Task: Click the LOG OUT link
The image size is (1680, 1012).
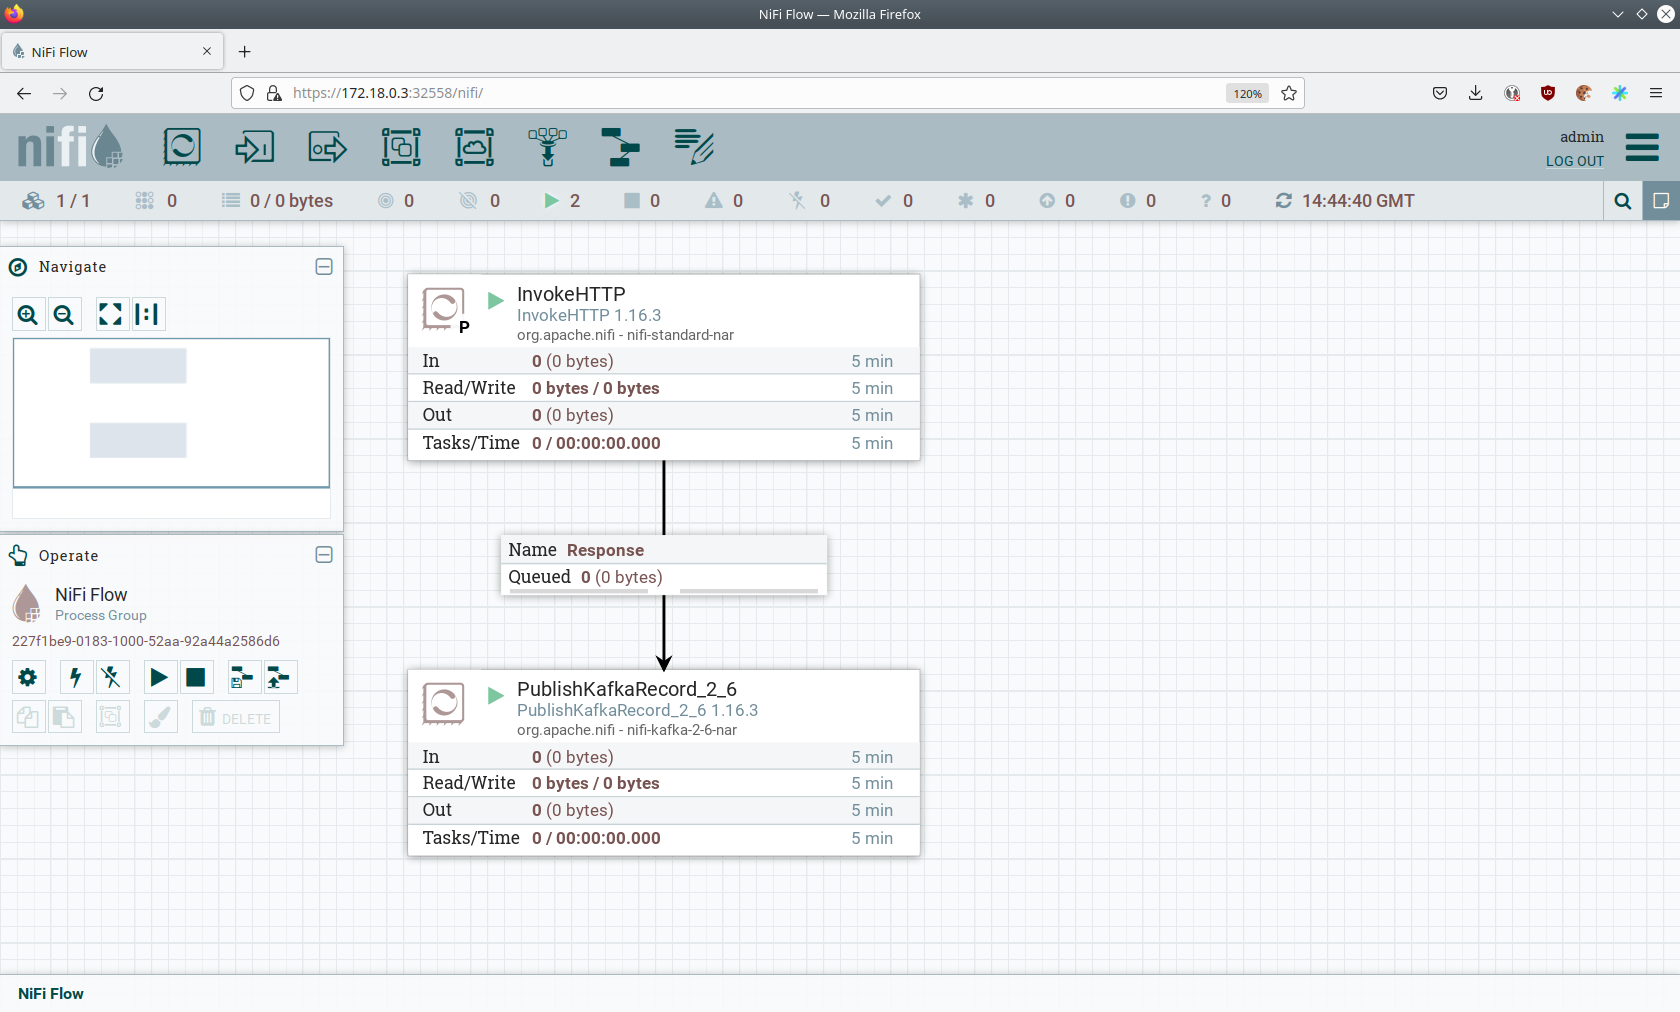Action: point(1574,161)
